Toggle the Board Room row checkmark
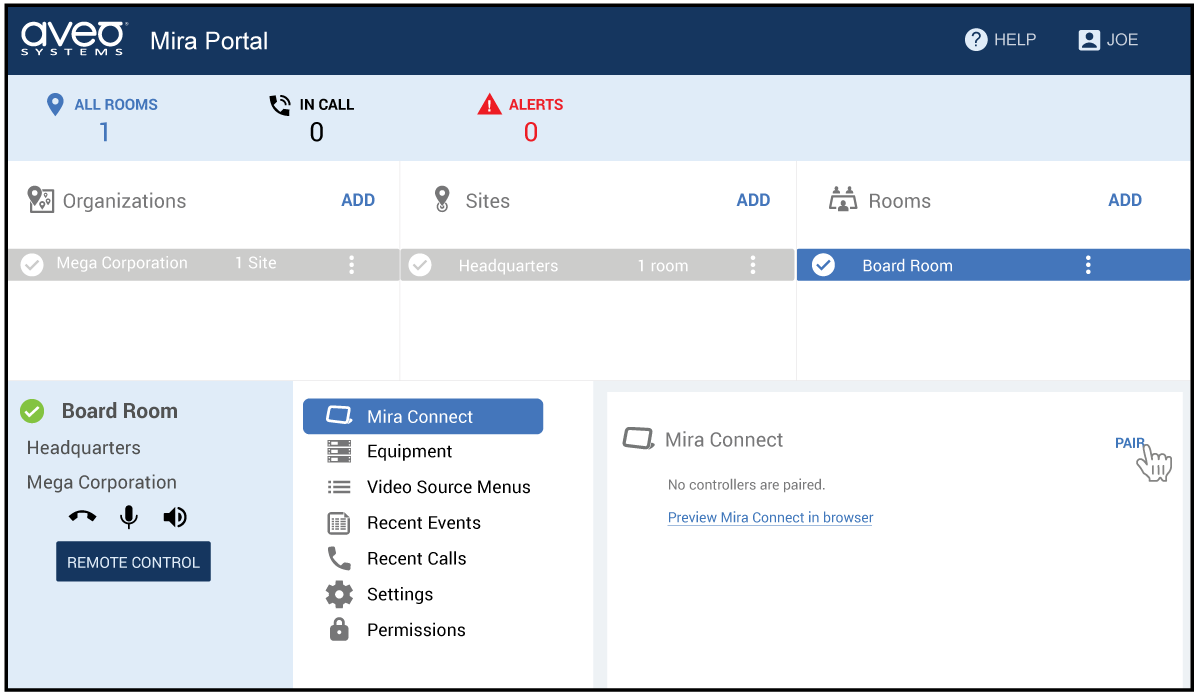The height and width of the screenshot is (696, 1200). (x=823, y=265)
